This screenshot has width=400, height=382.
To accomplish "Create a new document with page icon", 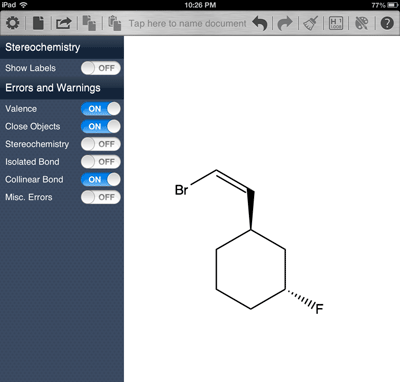I will [38, 23].
